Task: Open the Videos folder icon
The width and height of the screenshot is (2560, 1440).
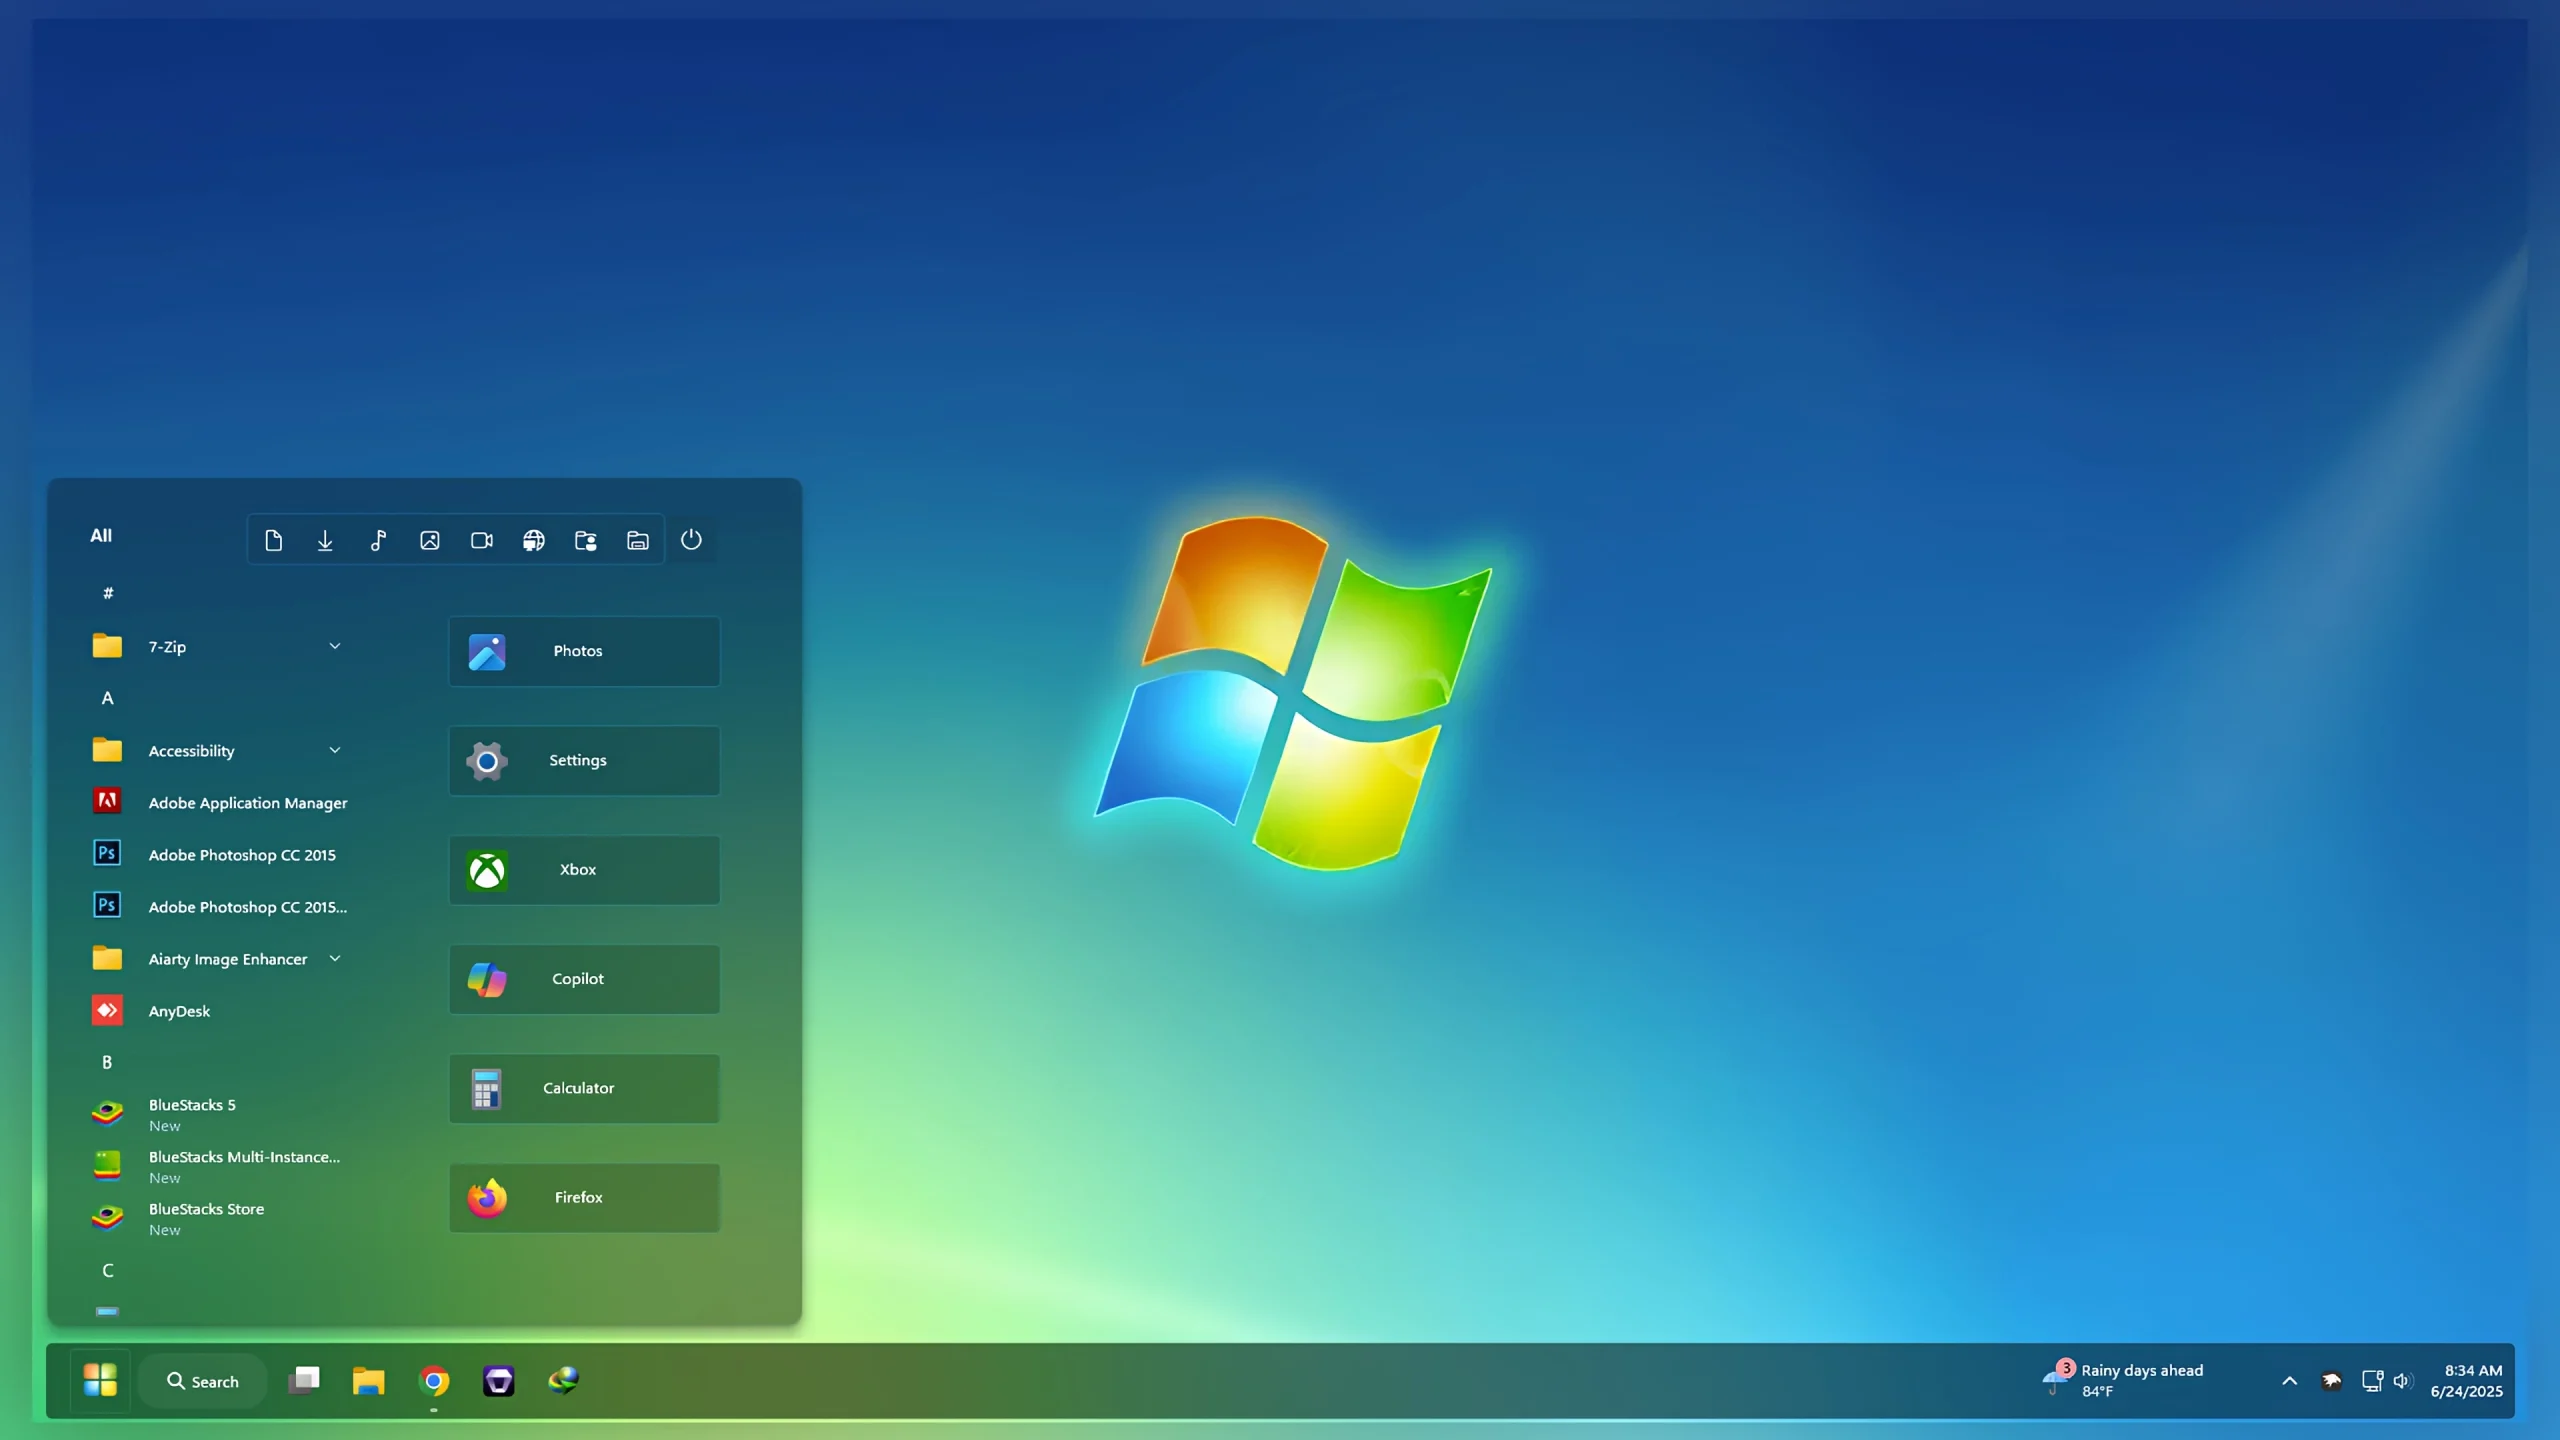Action: [x=482, y=541]
